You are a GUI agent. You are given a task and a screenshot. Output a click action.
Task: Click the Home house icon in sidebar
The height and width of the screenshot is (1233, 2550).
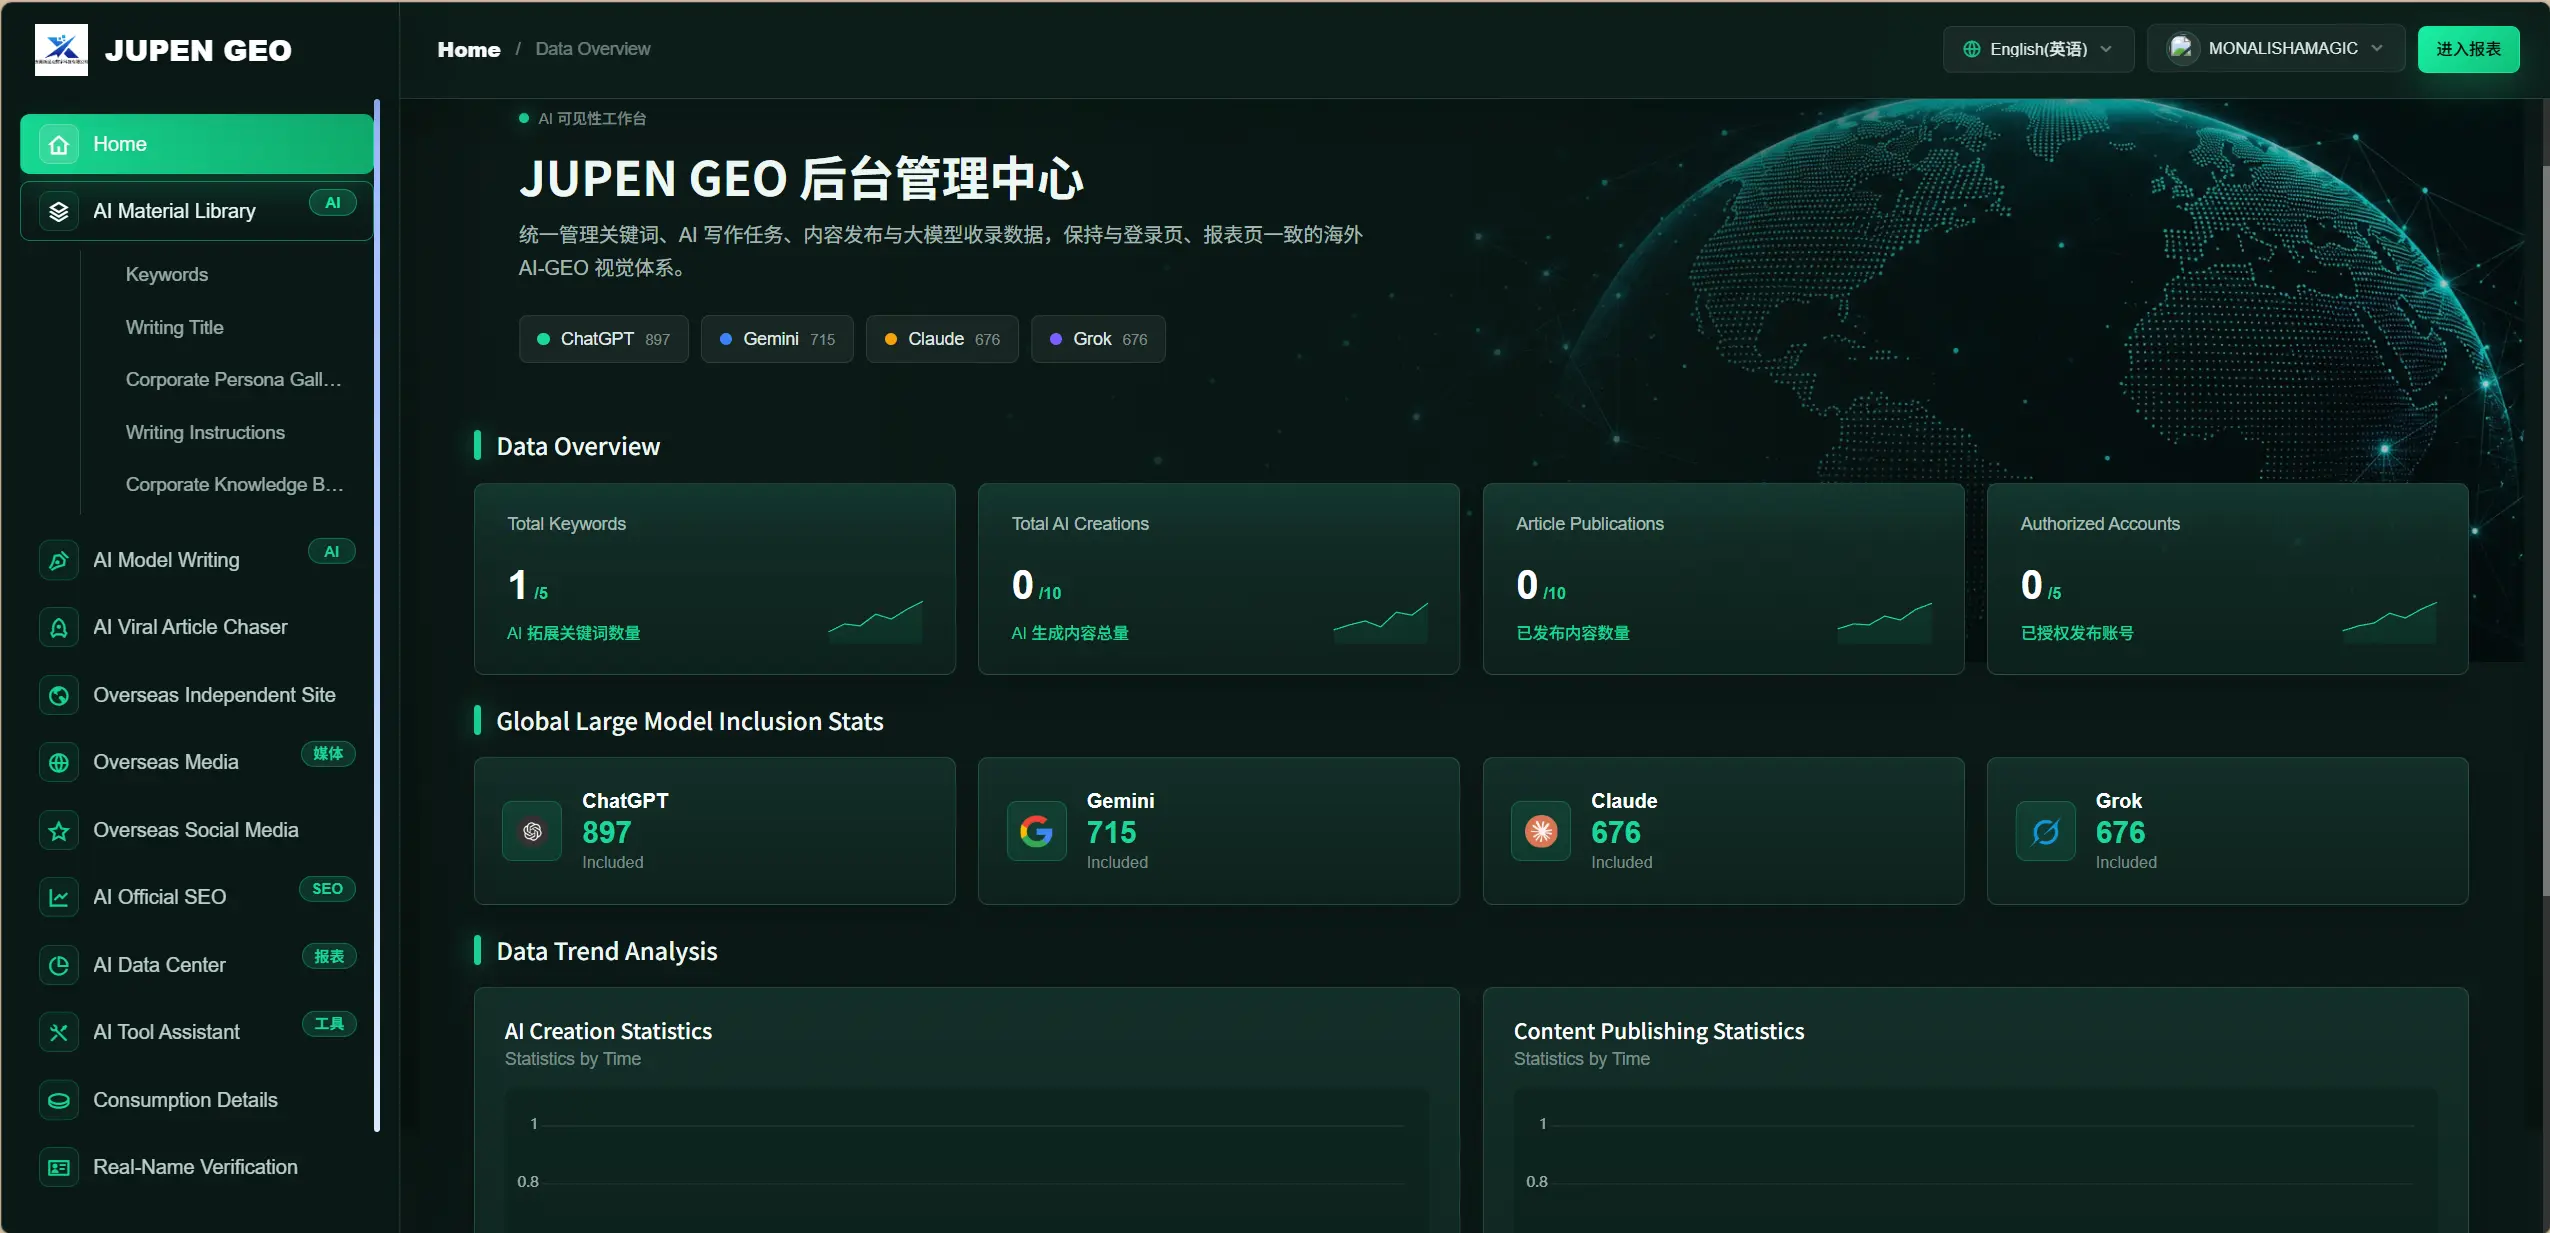pyautogui.click(x=59, y=145)
